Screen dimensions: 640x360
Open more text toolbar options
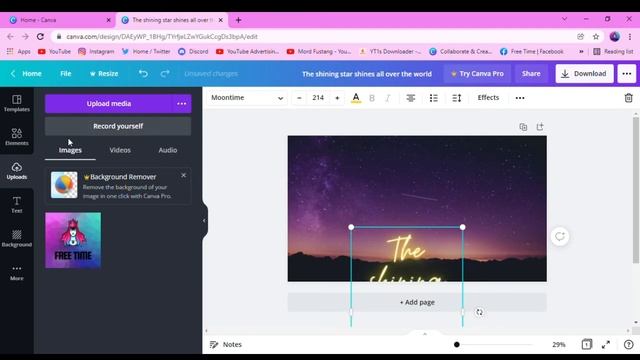[x=520, y=98]
